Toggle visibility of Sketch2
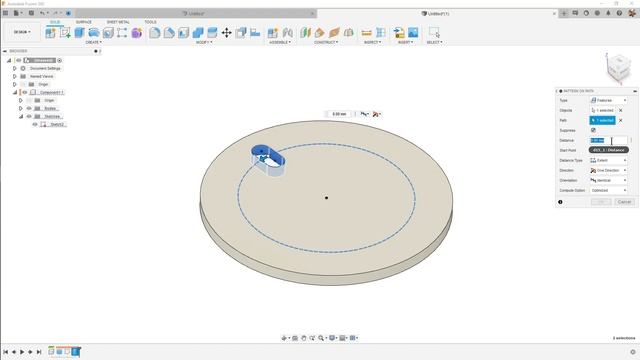640x360 pixels. coord(35,124)
